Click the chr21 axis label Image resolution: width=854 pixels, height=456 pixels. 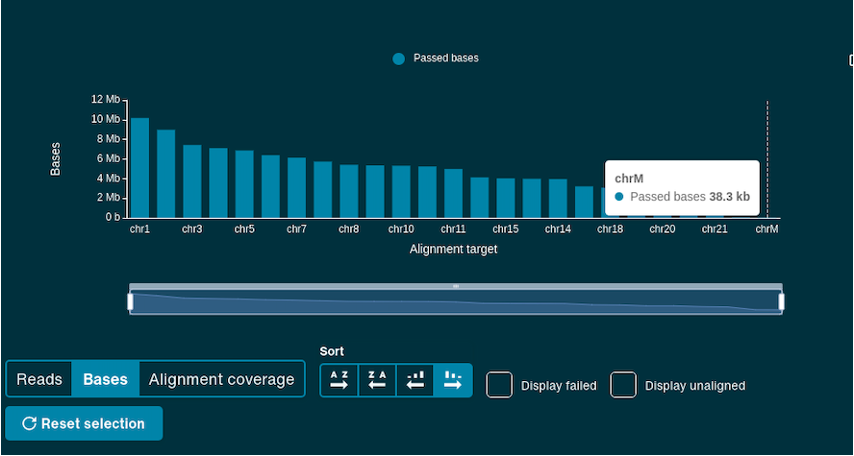click(x=715, y=229)
